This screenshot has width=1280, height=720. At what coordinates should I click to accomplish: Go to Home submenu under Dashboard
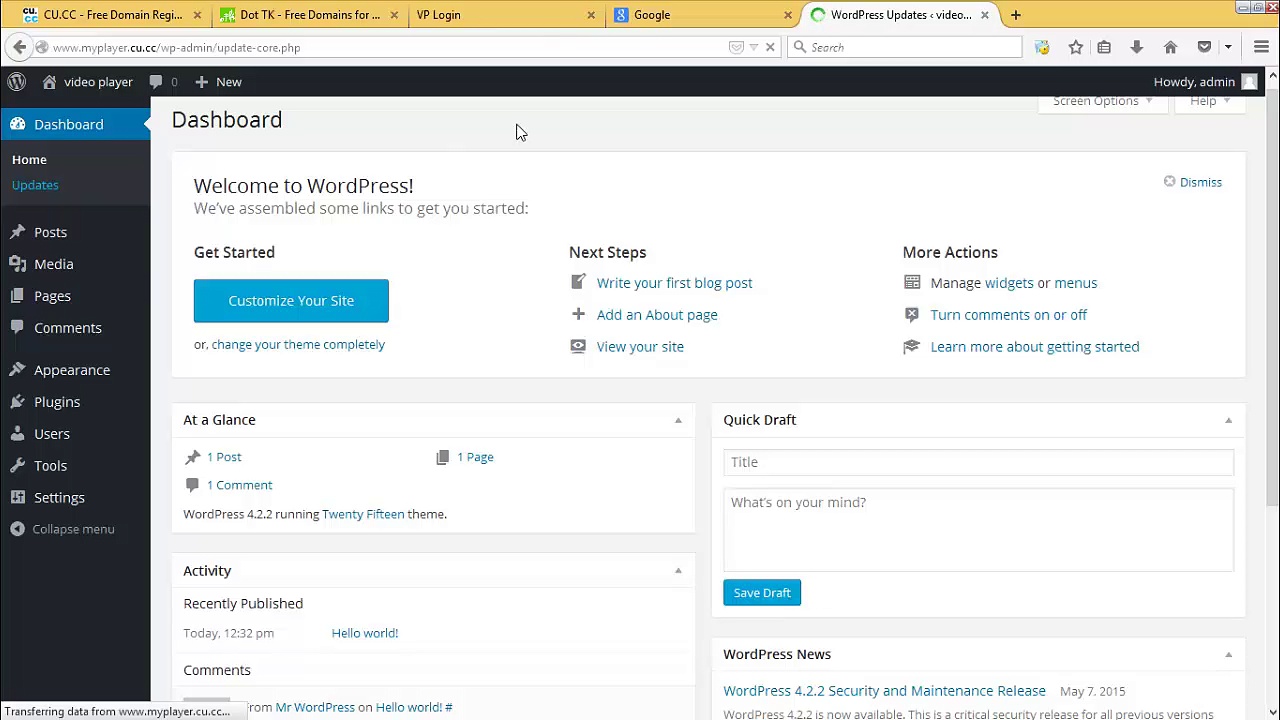coord(29,160)
